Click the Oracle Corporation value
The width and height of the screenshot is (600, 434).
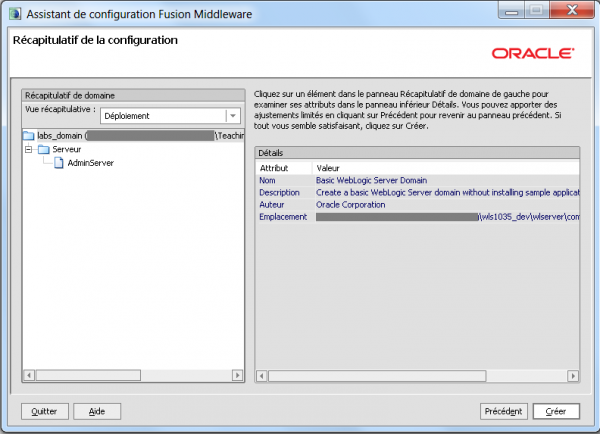[x=351, y=205]
